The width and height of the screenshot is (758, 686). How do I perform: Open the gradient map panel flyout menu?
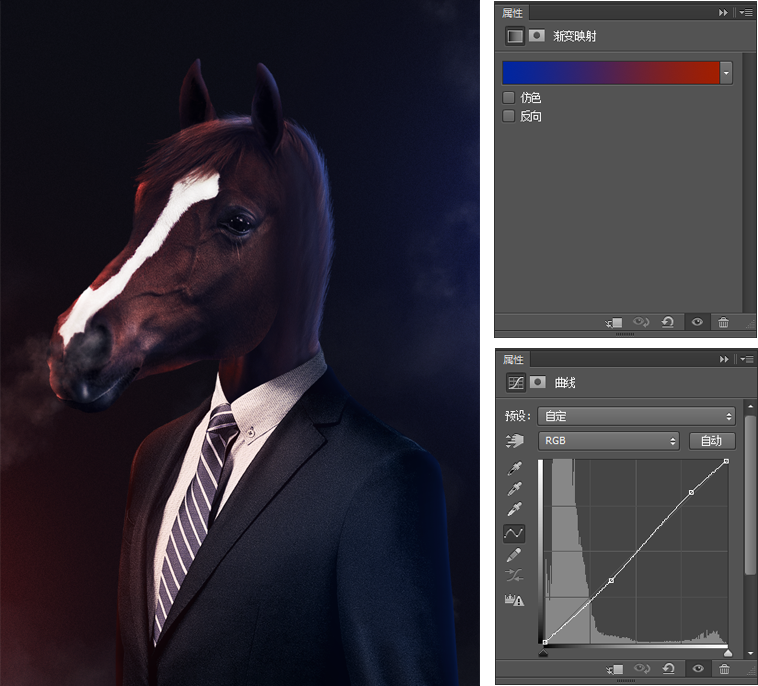[746, 13]
